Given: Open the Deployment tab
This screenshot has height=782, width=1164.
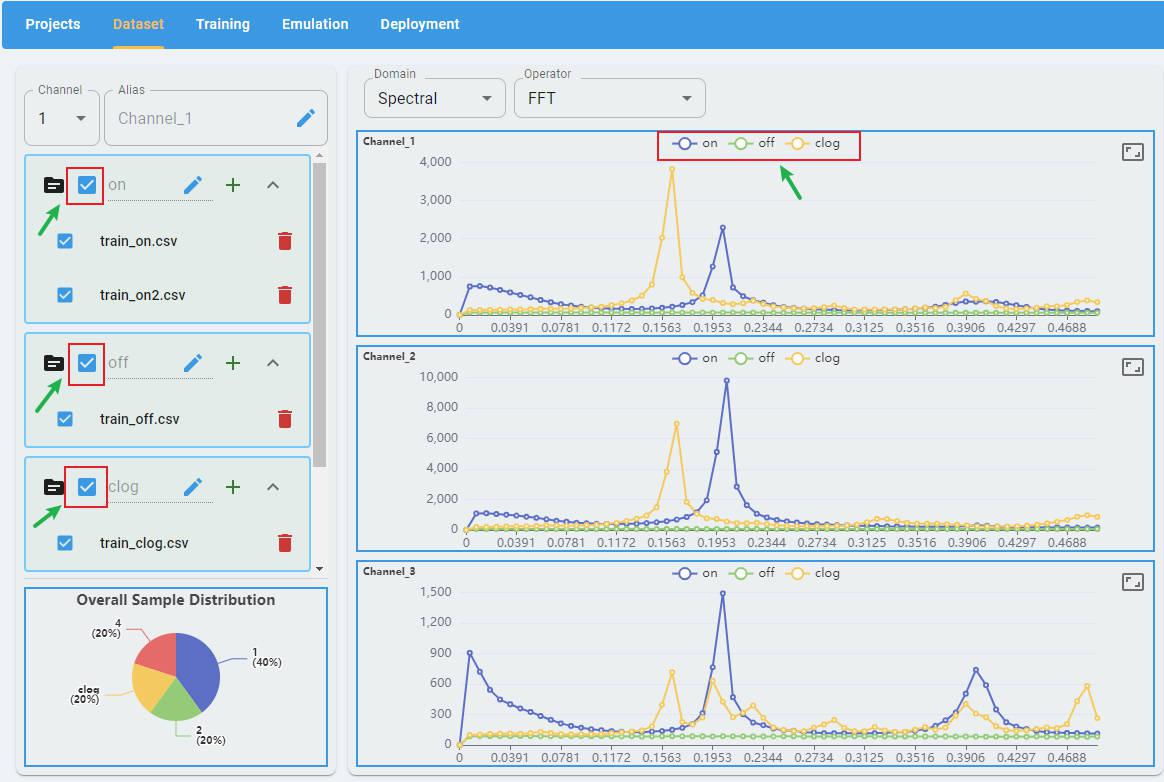Looking at the screenshot, I should coord(420,24).
